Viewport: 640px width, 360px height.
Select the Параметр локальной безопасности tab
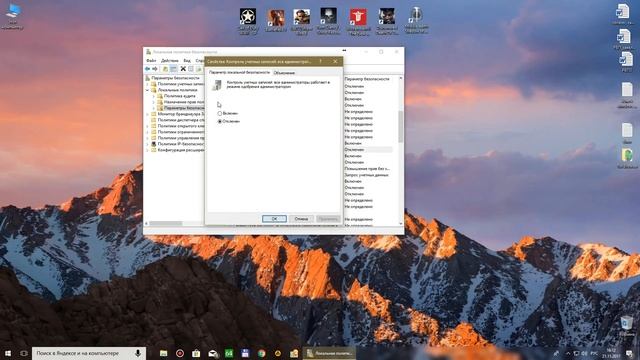[x=239, y=72]
